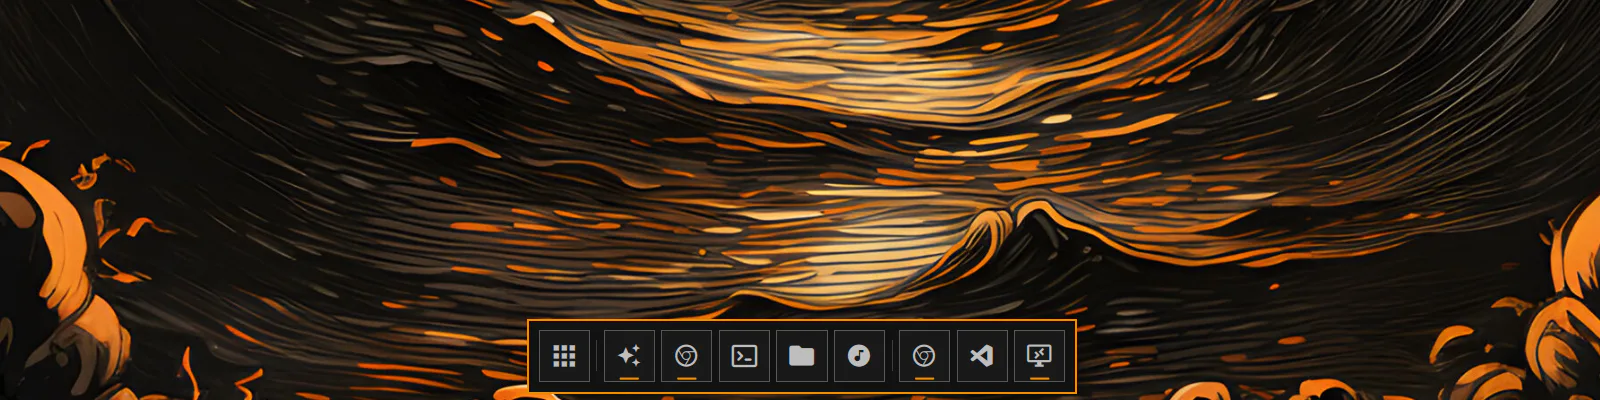Open Chrome beside the sparkle icon
The height and width of the screenshot is (400, 1600).
(x=686, y=356)
